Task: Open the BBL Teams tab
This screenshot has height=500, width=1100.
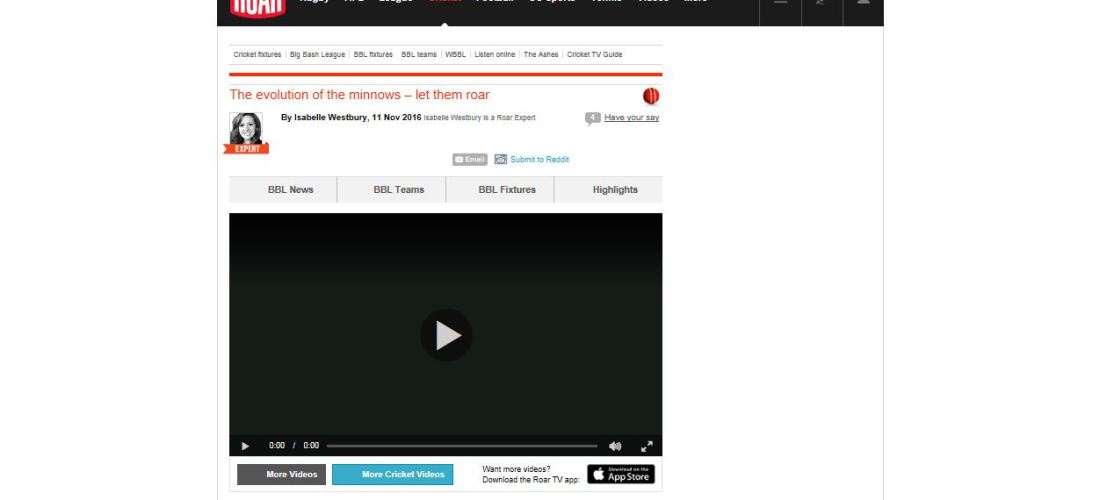Action: [399, 190]
